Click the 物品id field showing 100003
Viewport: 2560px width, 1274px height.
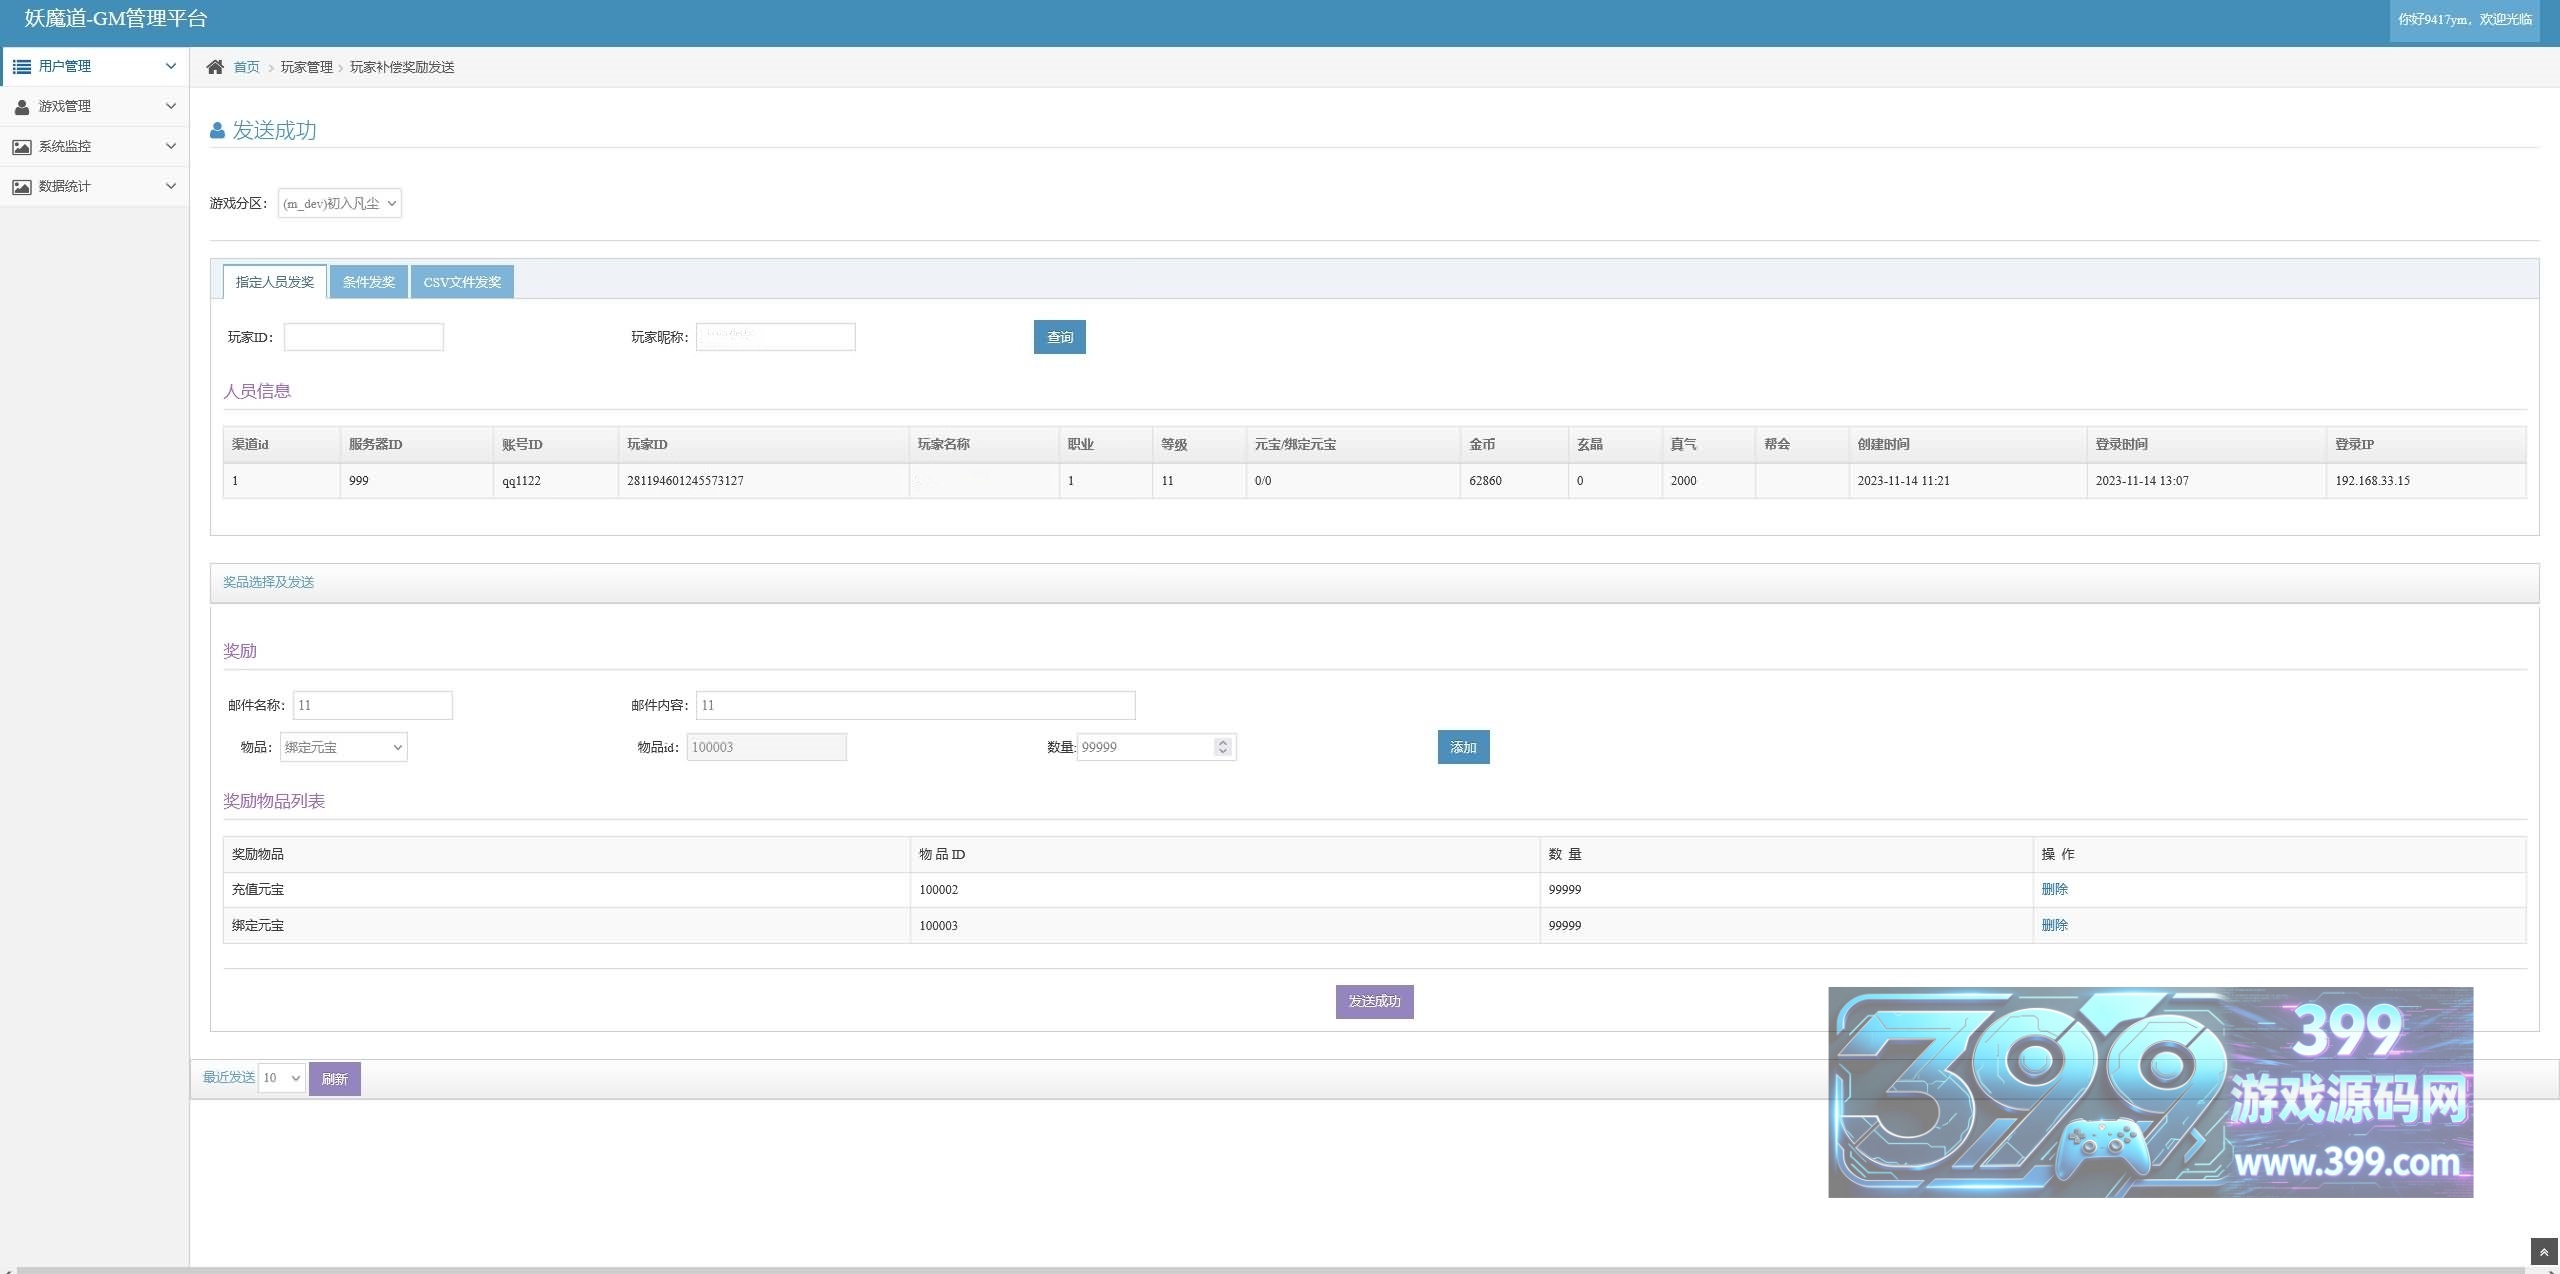[x=767, y=747]
